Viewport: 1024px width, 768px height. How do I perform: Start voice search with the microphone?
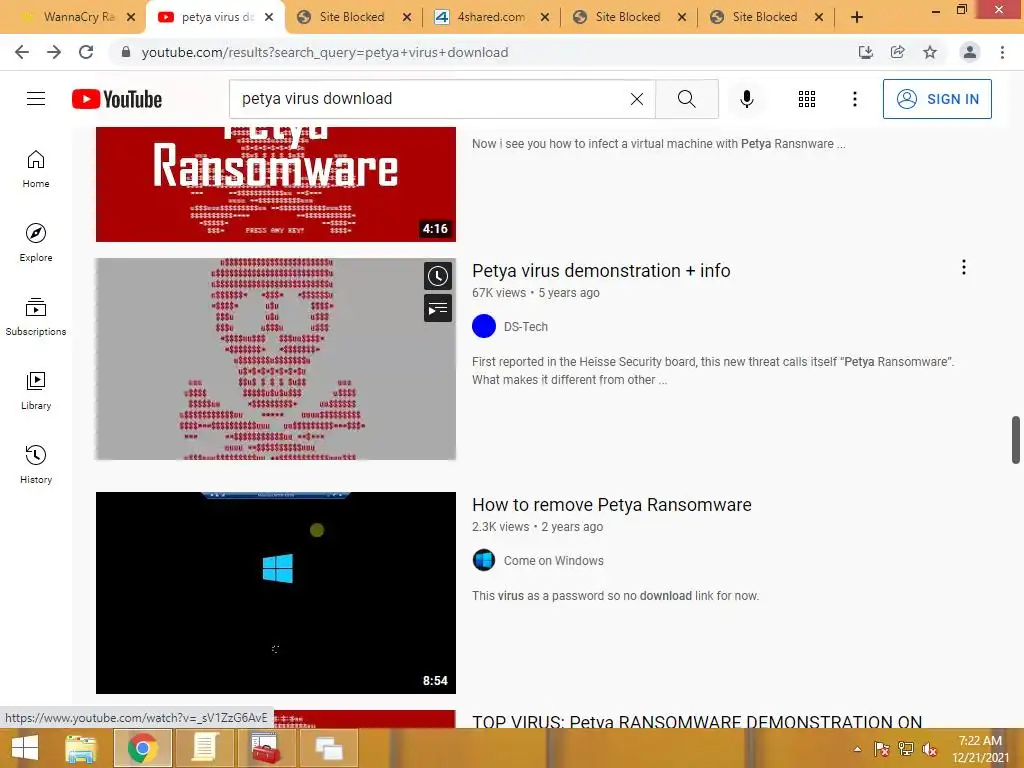point(746,99)
